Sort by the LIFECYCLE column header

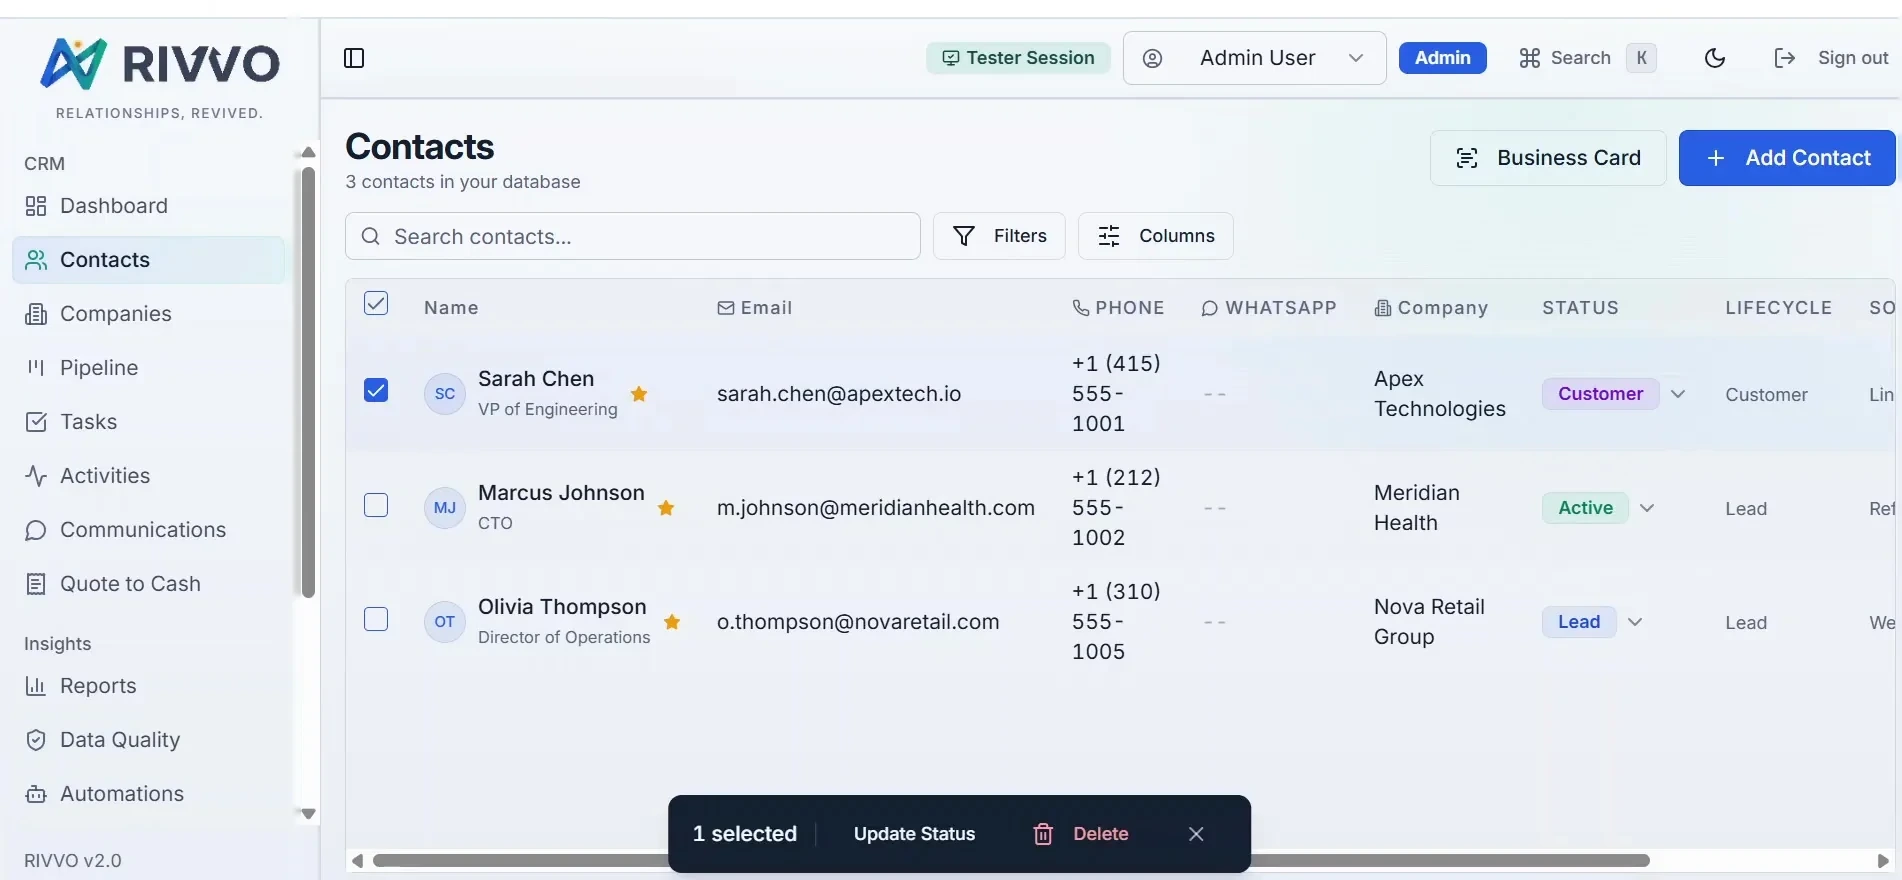click(x=1778, y=308)
